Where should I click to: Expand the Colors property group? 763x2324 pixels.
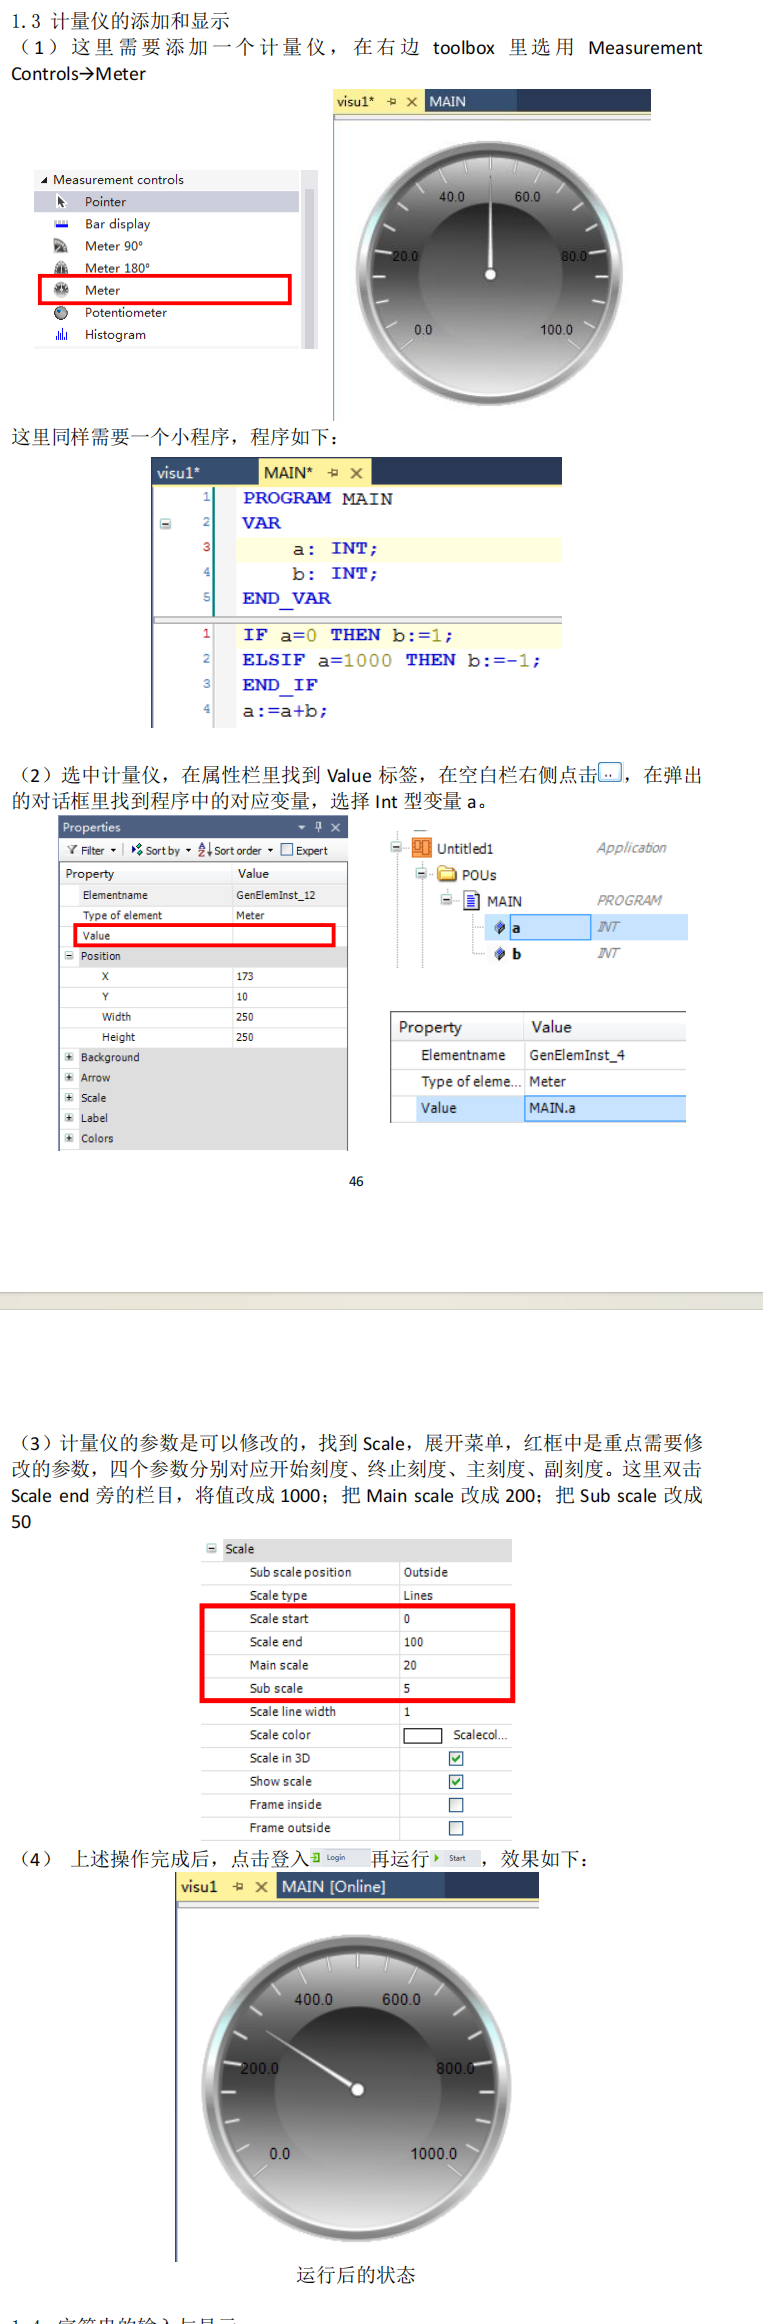(69, 1138)
